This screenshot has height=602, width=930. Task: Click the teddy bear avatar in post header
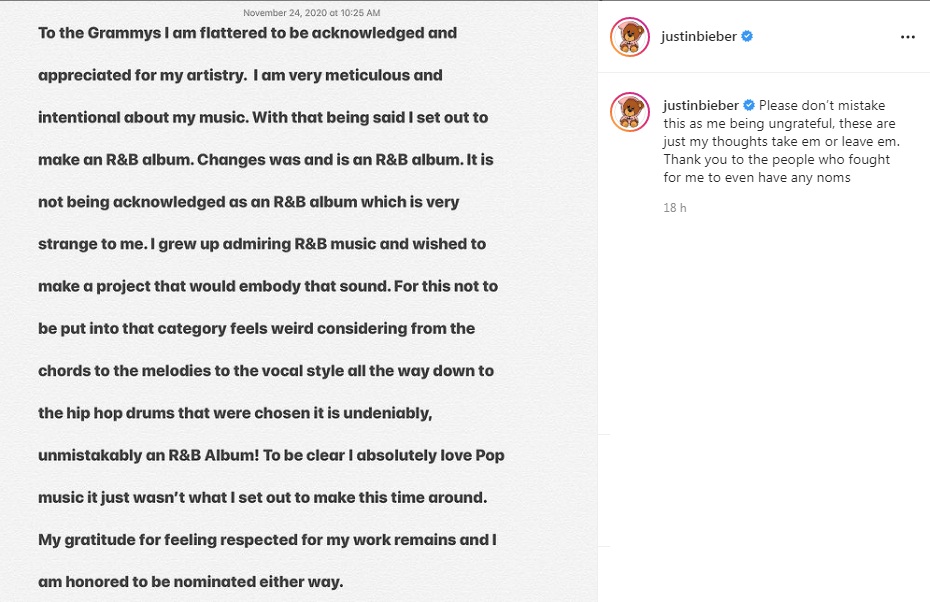[x=630, y=37]
